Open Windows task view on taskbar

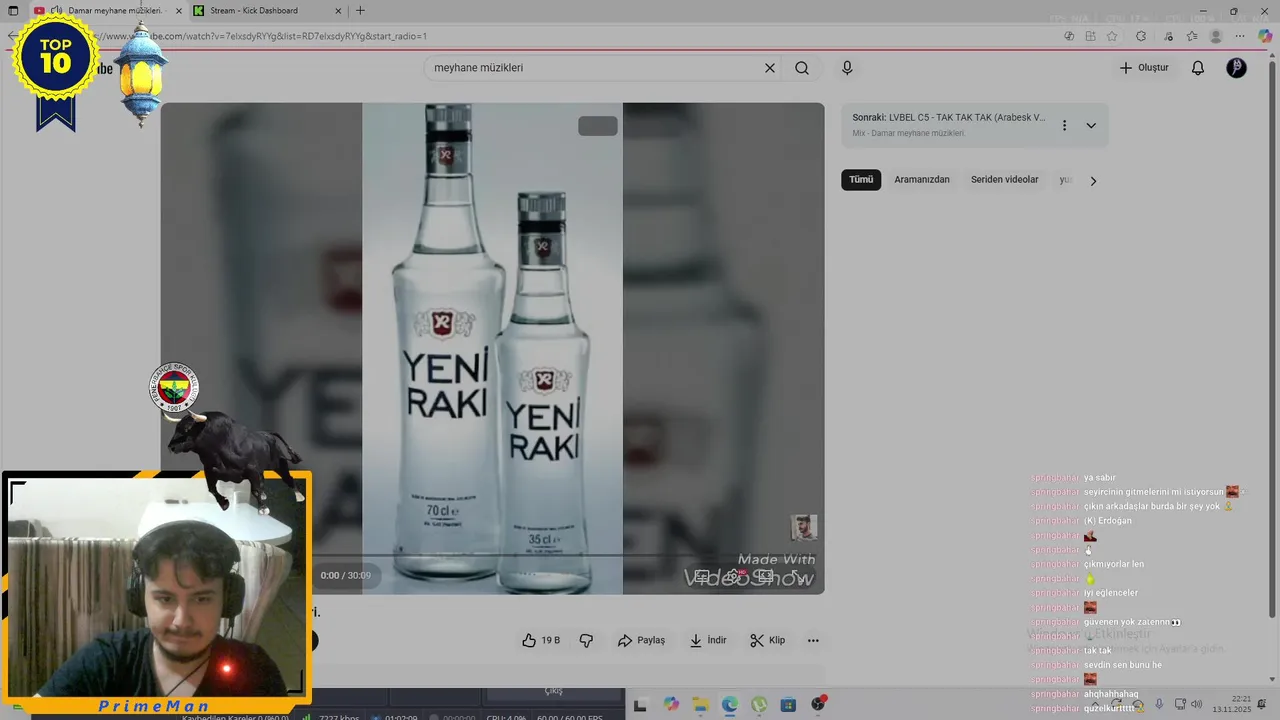coord(640,705)
